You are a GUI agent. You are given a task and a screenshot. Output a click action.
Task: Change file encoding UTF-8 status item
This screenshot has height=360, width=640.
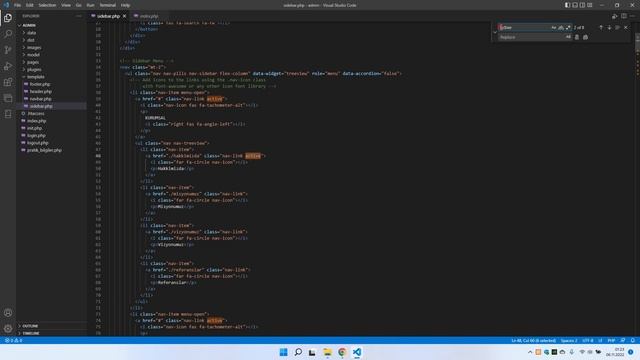pyautogui.click(x=588, y=340)
